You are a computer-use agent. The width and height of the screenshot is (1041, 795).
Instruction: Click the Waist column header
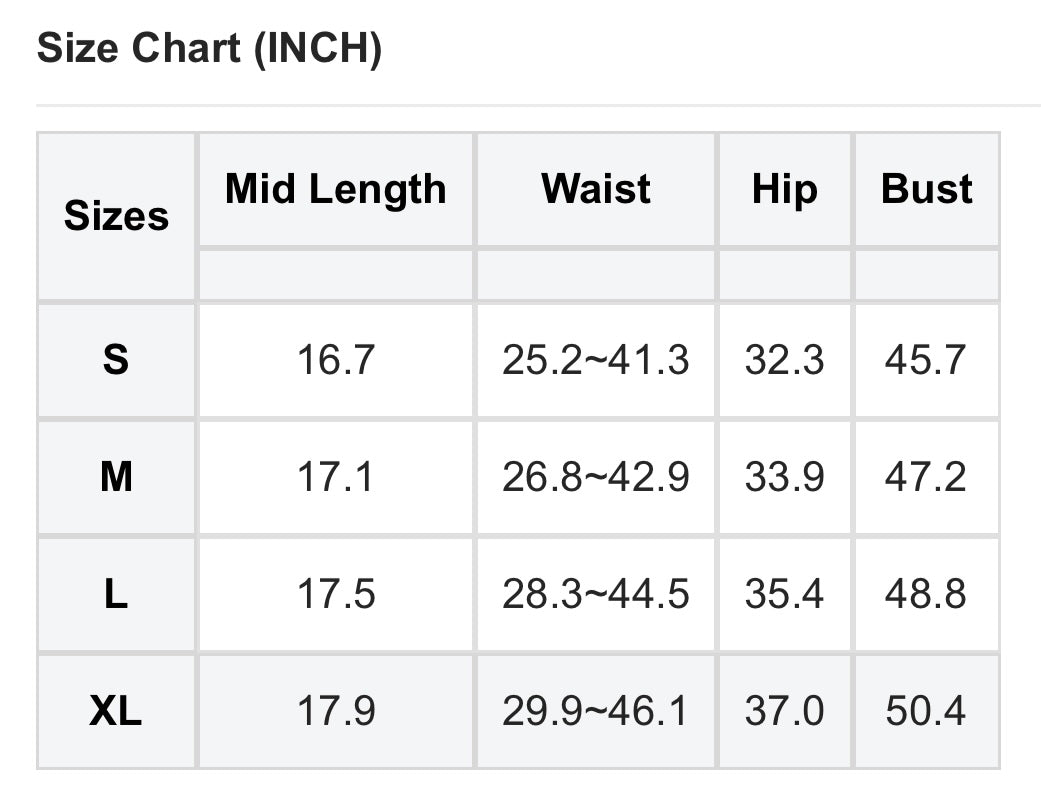tap(595, 189)
